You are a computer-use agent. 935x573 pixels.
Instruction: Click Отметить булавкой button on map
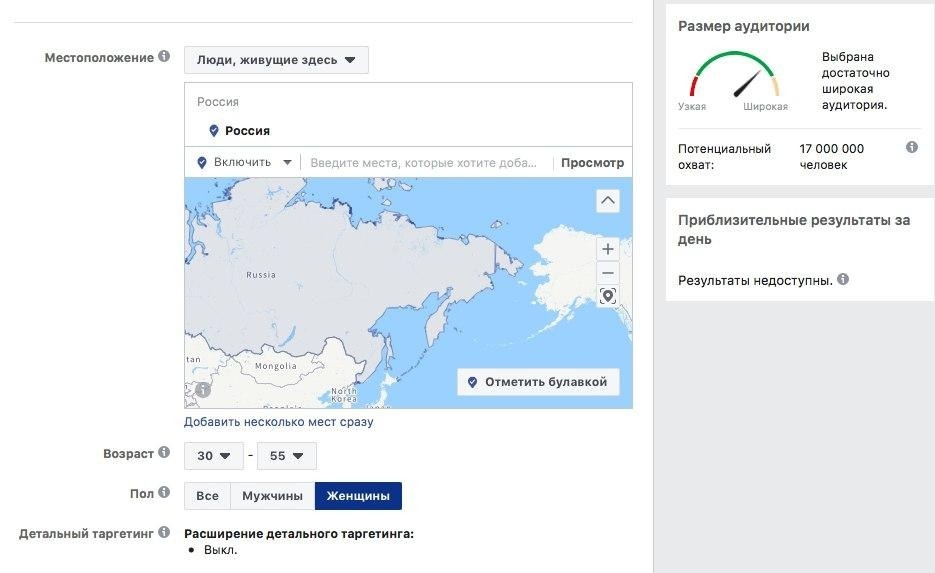(538, 382)
